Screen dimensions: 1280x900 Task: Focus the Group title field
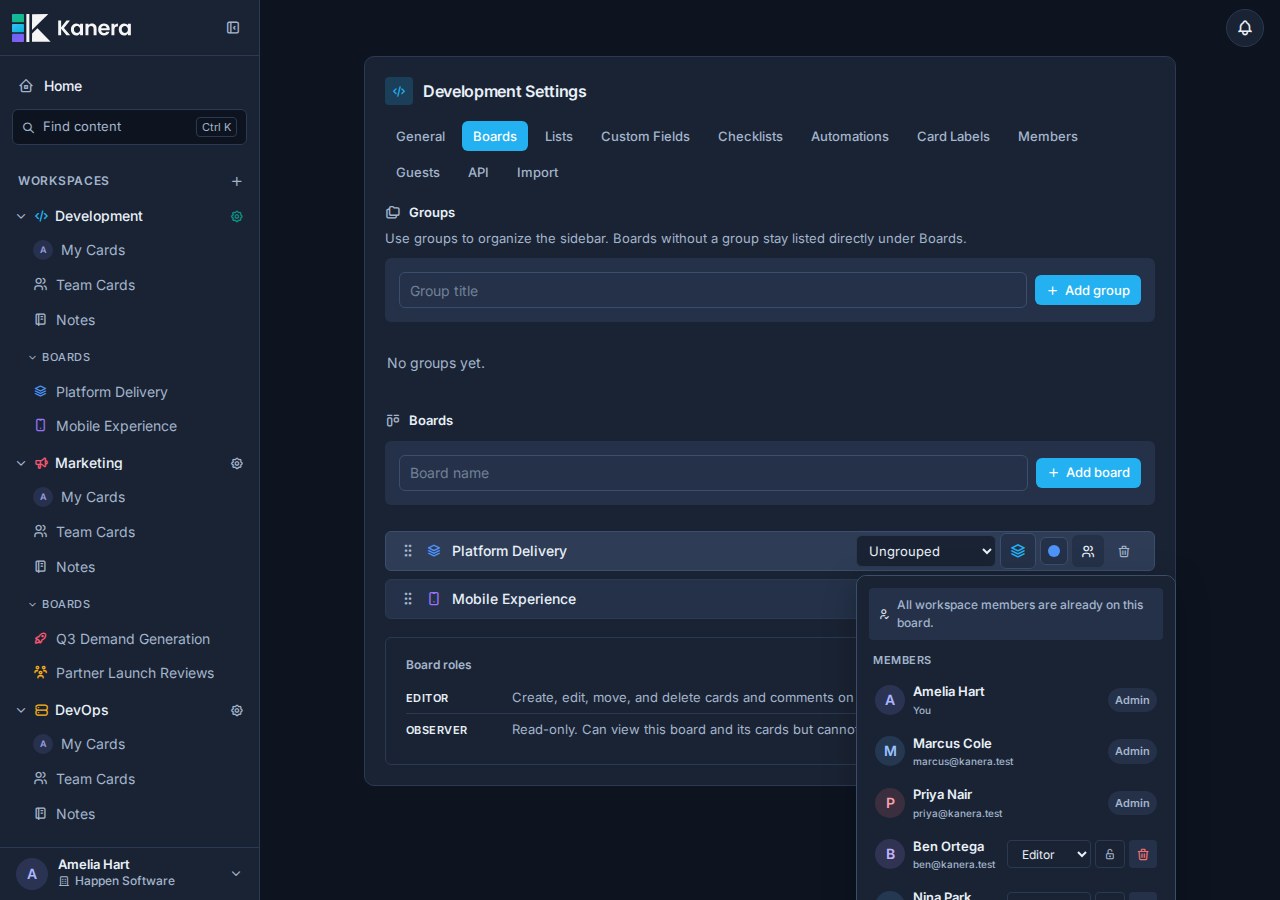coord(713,290)
